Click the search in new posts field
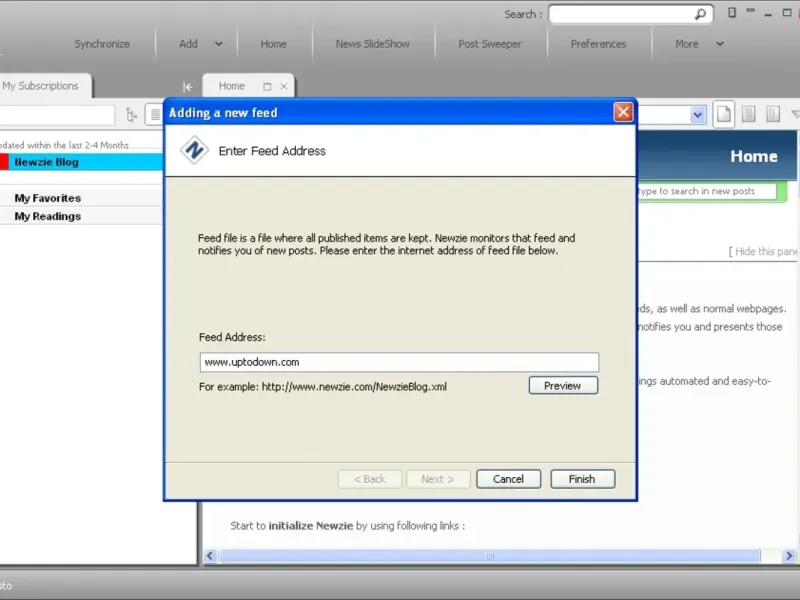The width and height of the screenshot is (800, 600). click(706, 191)
